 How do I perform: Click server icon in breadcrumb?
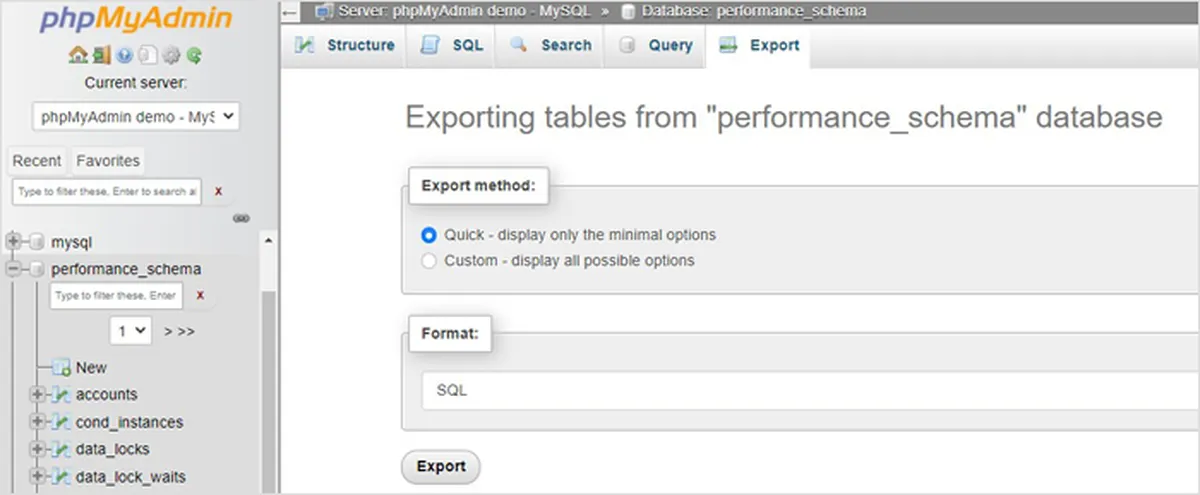click(323, 12)
